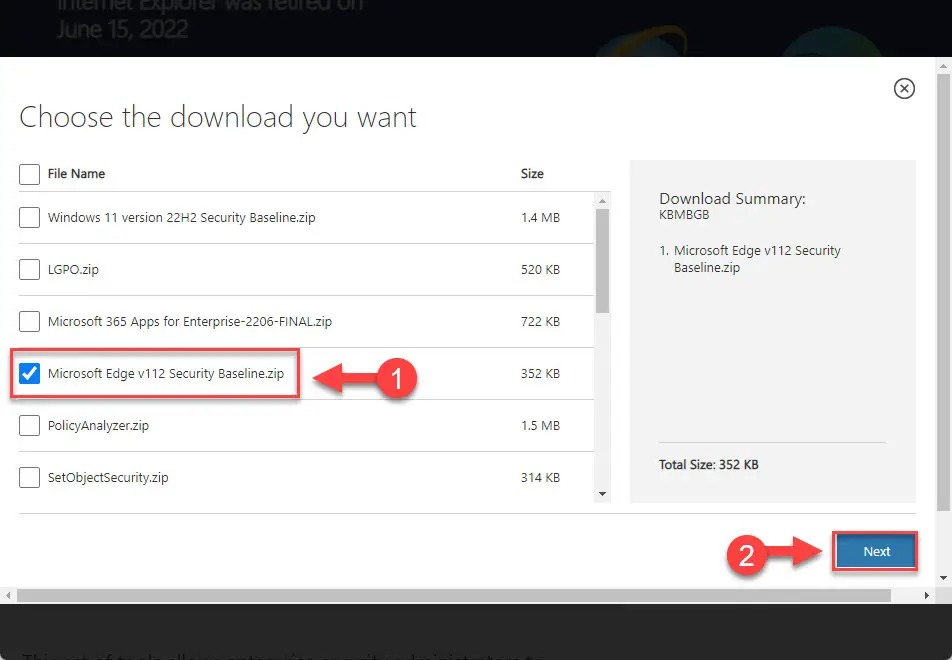Viewport: 952px width, 660px height.
Task: Check Windows 11 version 22H2 Security Baseline.zip
Action: (x=29, y=217)
